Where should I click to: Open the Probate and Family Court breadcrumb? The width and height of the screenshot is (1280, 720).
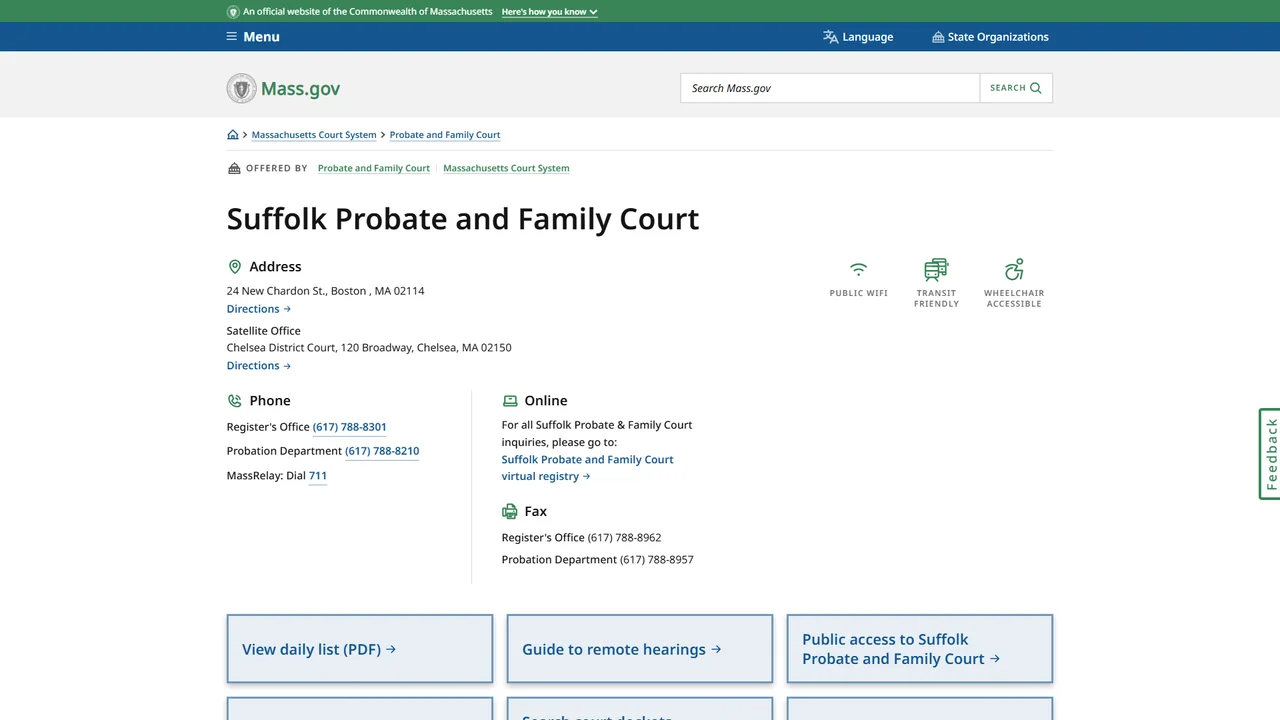click(445, 135)
